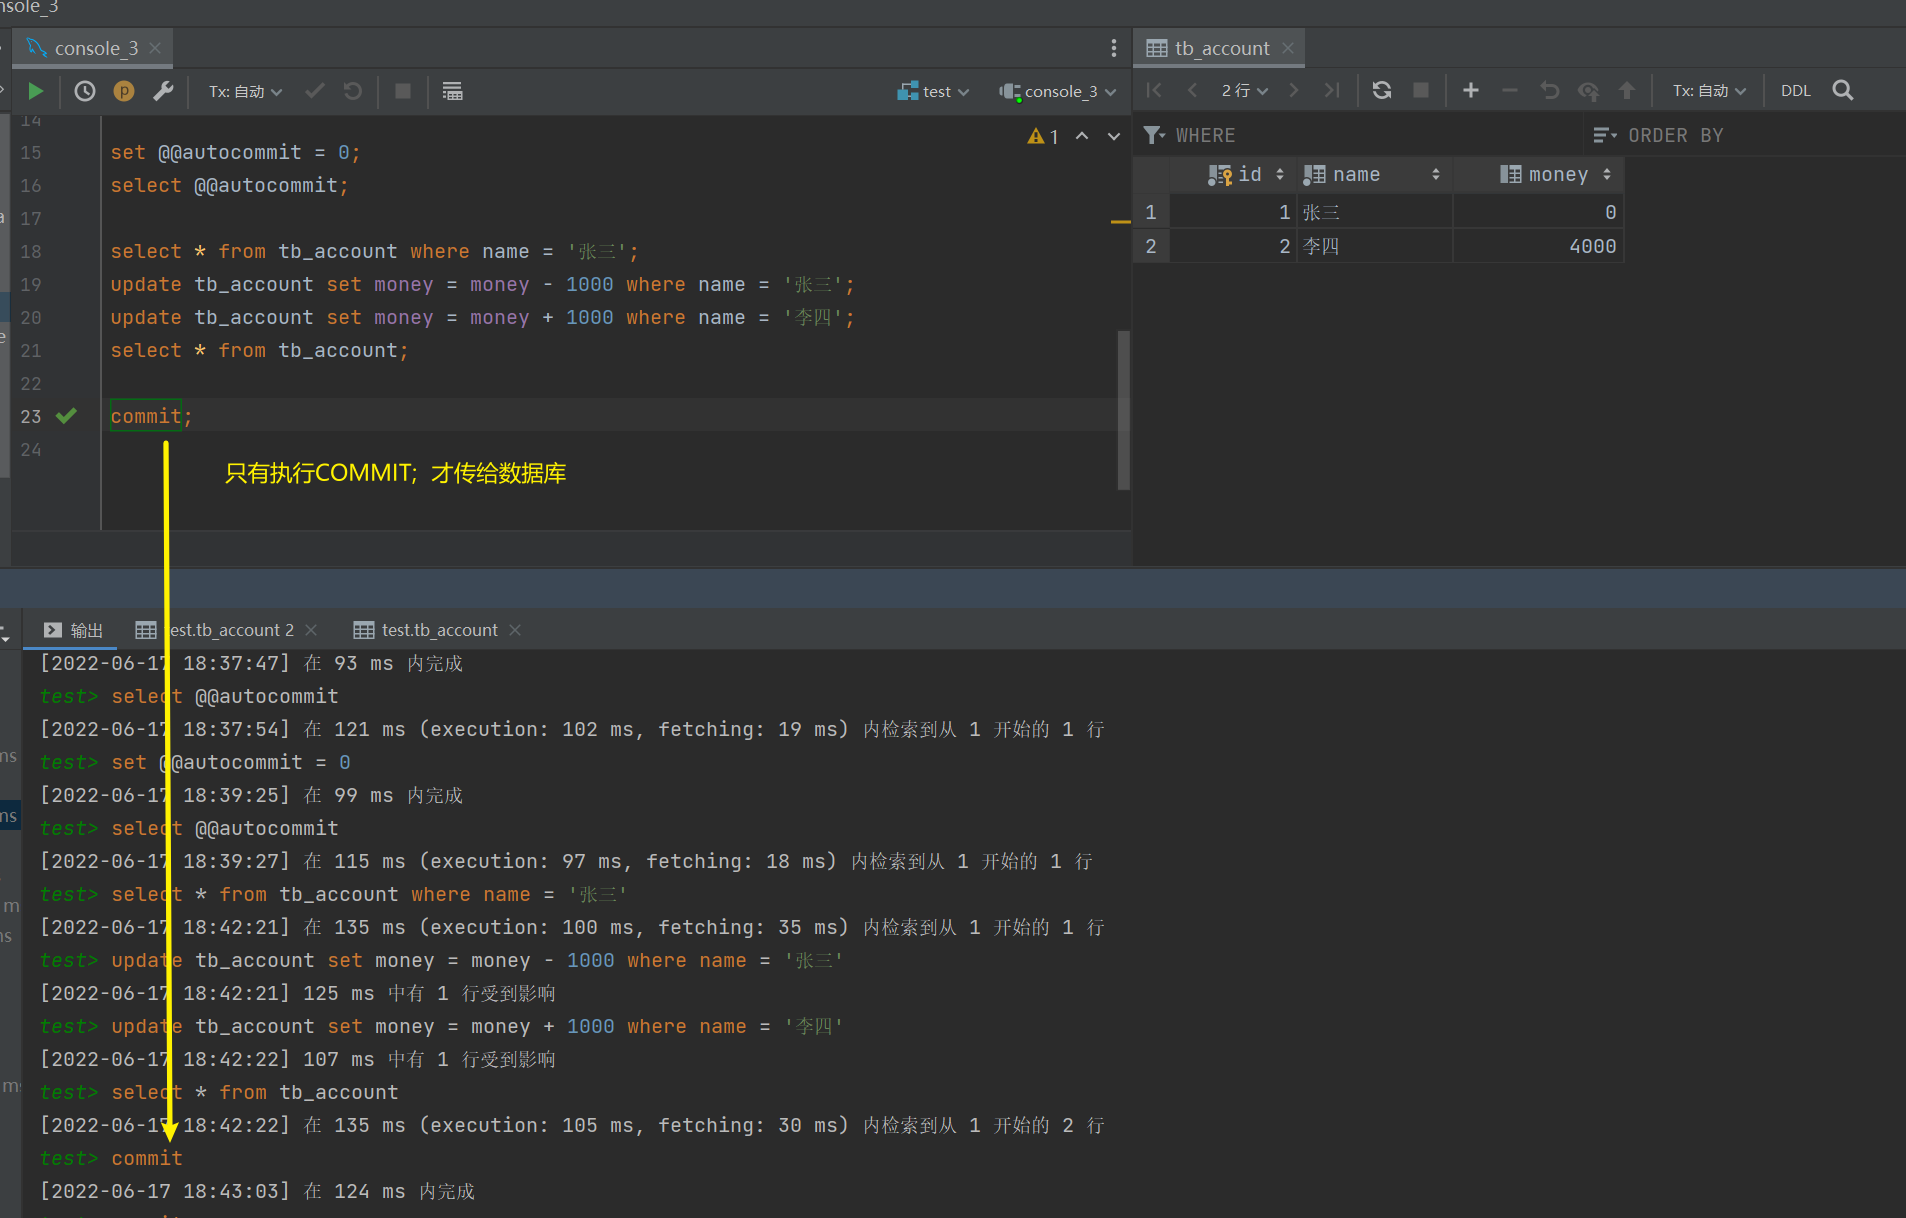
Task: Add a new row with the plus icon
Action: (1470, 90)
